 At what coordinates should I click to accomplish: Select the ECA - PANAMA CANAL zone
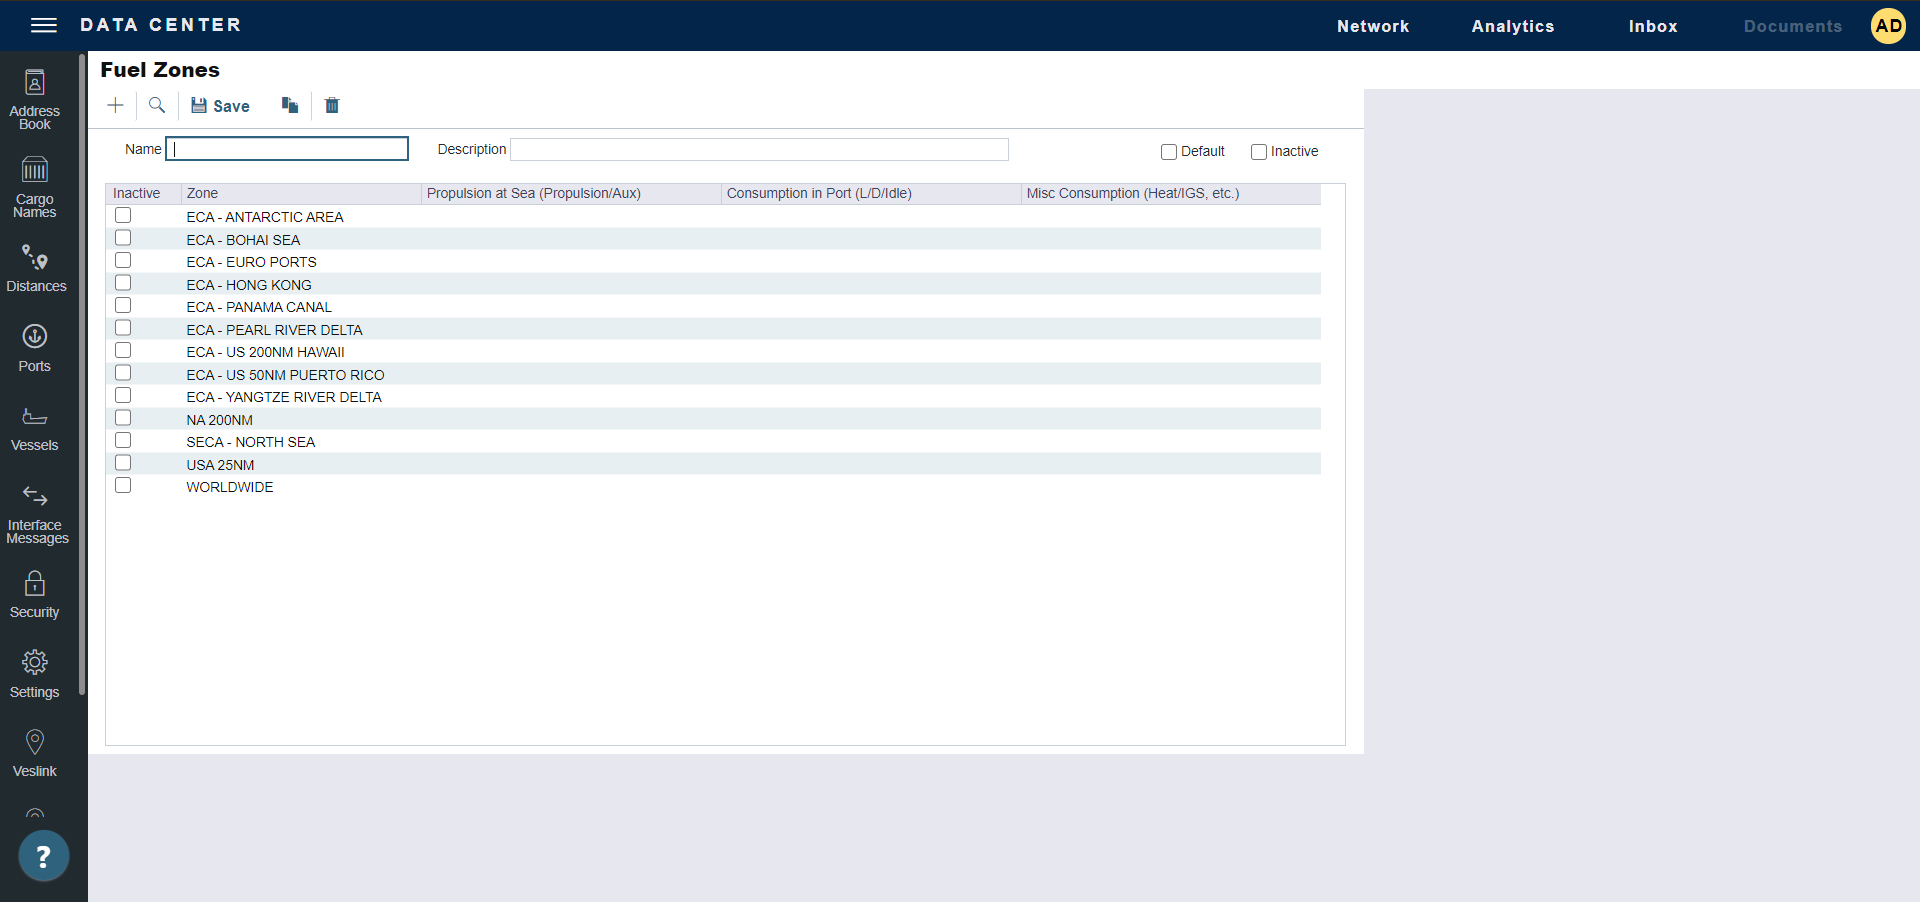pos(259,307)
